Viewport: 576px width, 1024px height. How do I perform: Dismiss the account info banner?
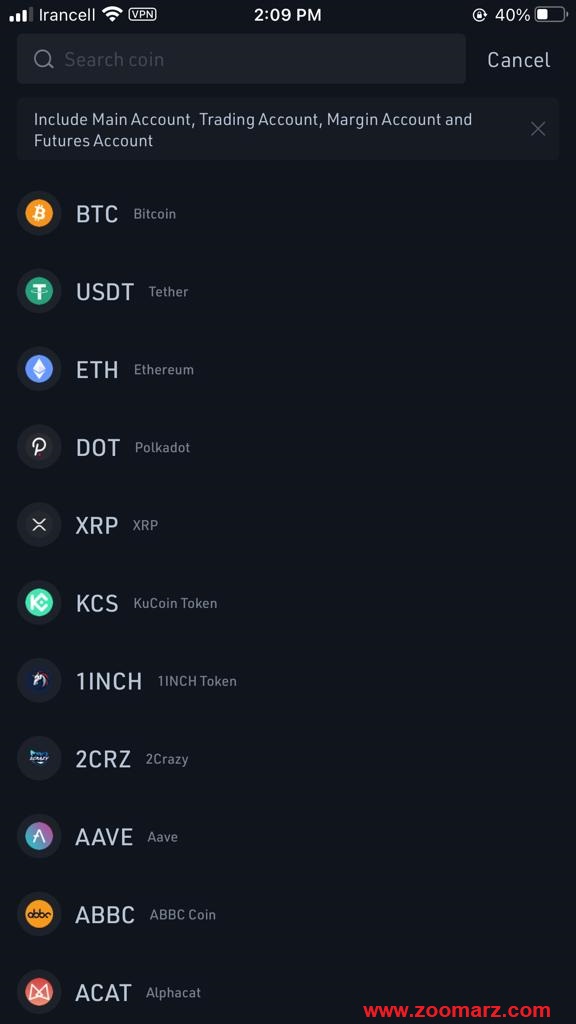[537, 129]
